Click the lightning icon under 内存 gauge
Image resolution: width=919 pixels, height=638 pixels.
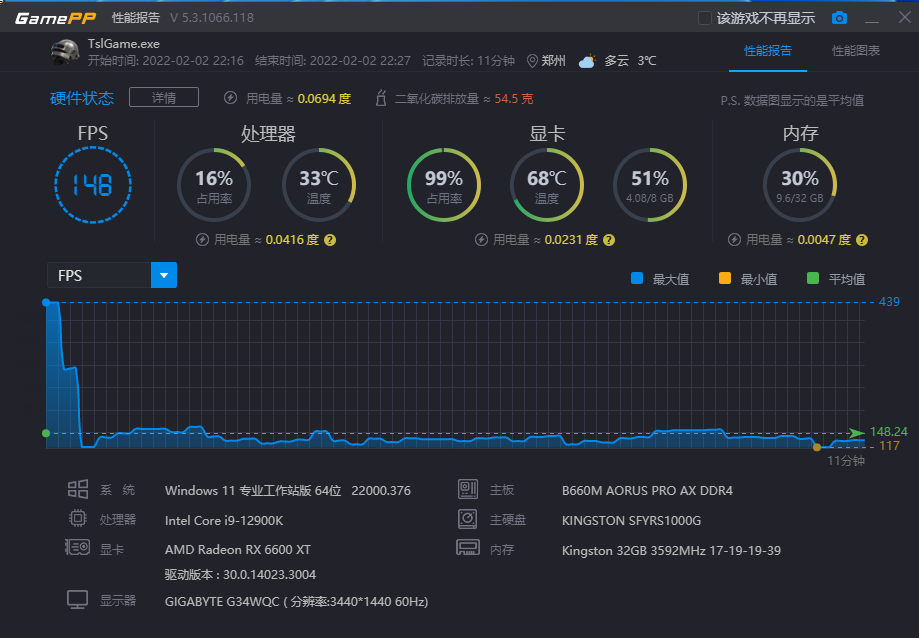tap(734, 240)
